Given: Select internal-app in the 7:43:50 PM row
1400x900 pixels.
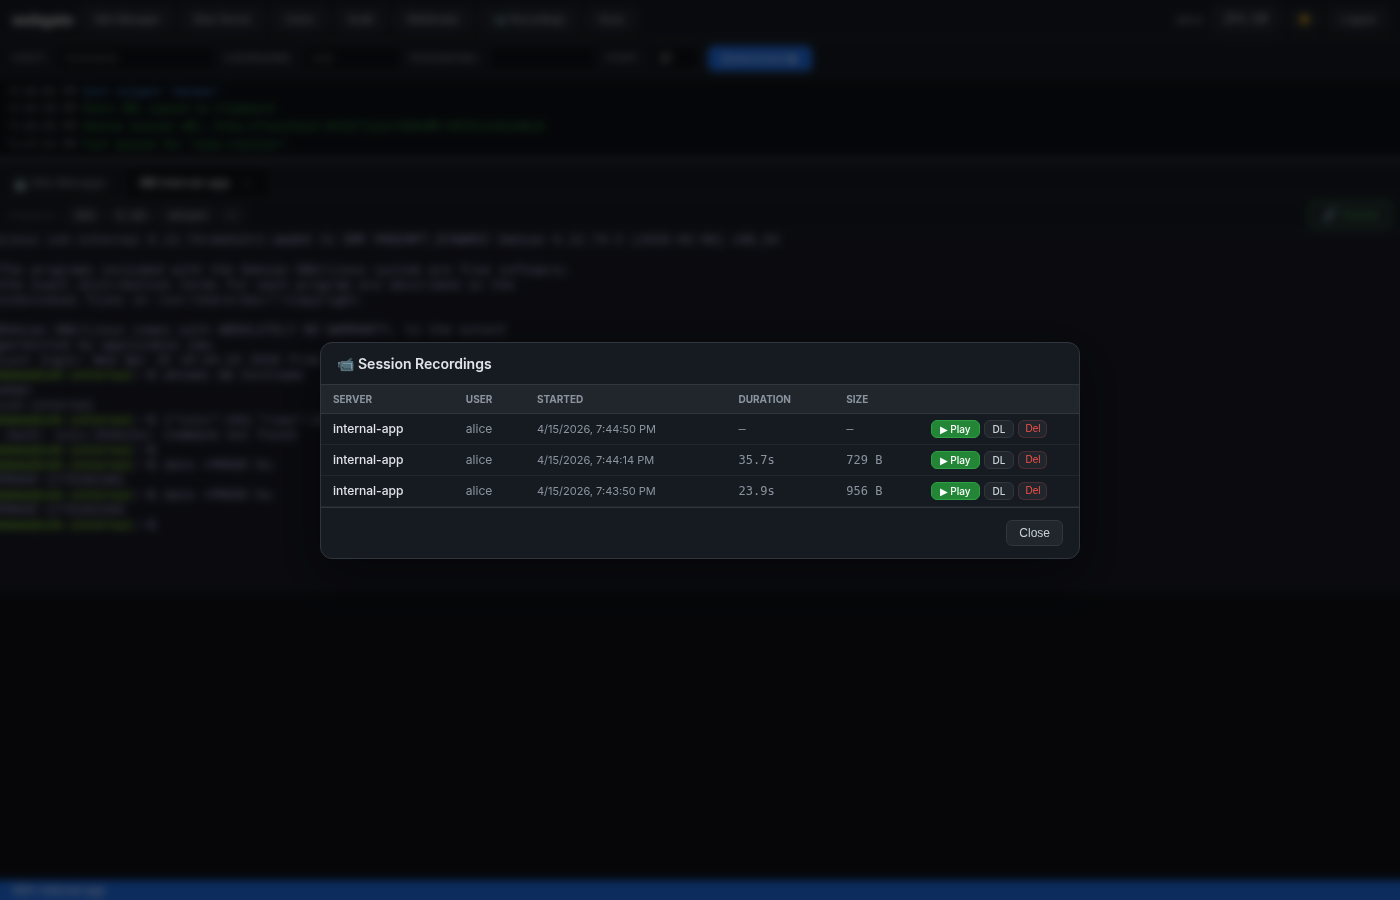Looking at the screenshot, I should click(x=368, y=491).
